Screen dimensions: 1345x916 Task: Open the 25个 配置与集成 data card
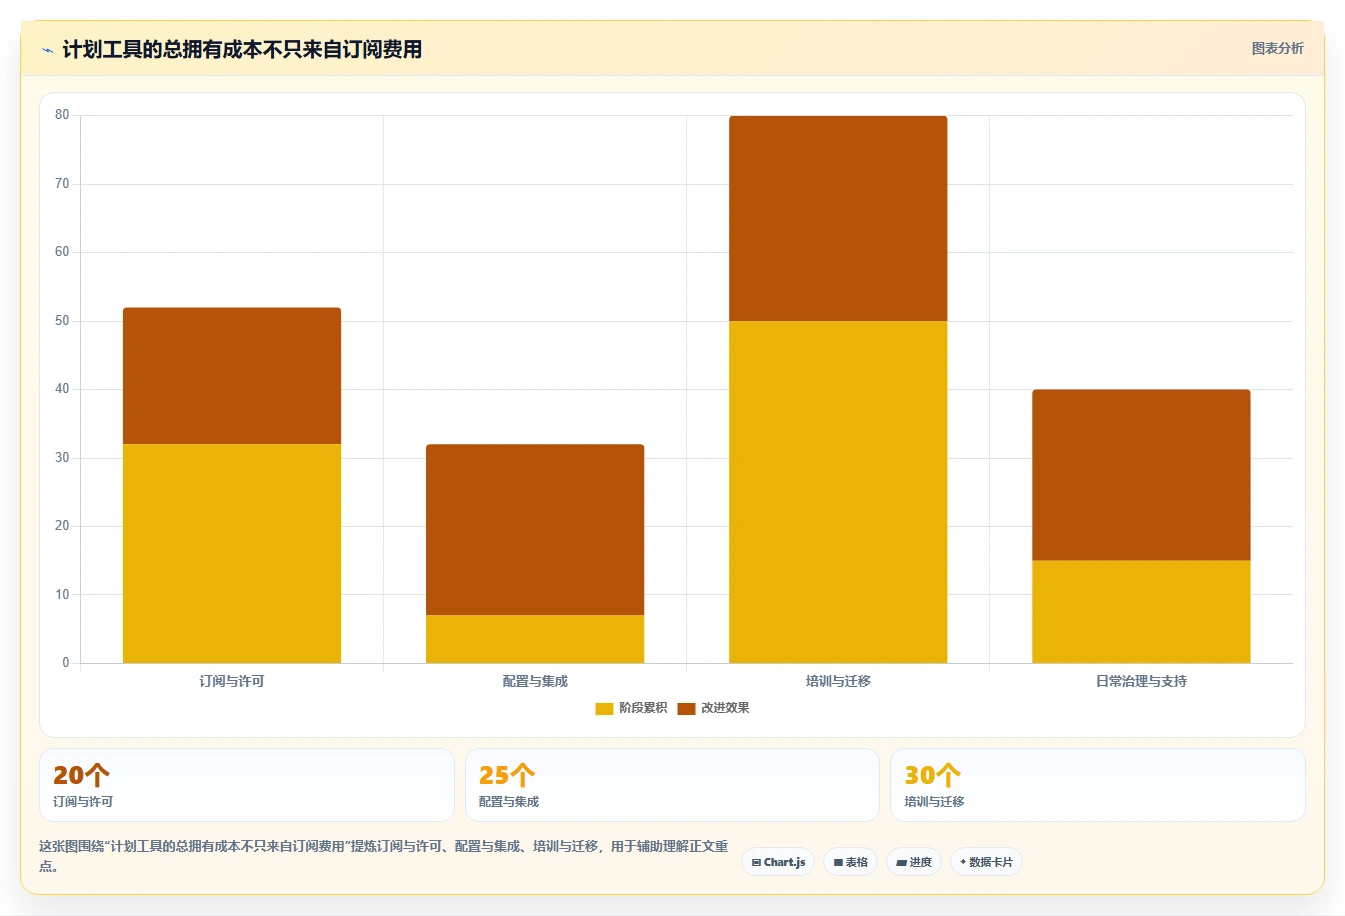pos(672,785)
